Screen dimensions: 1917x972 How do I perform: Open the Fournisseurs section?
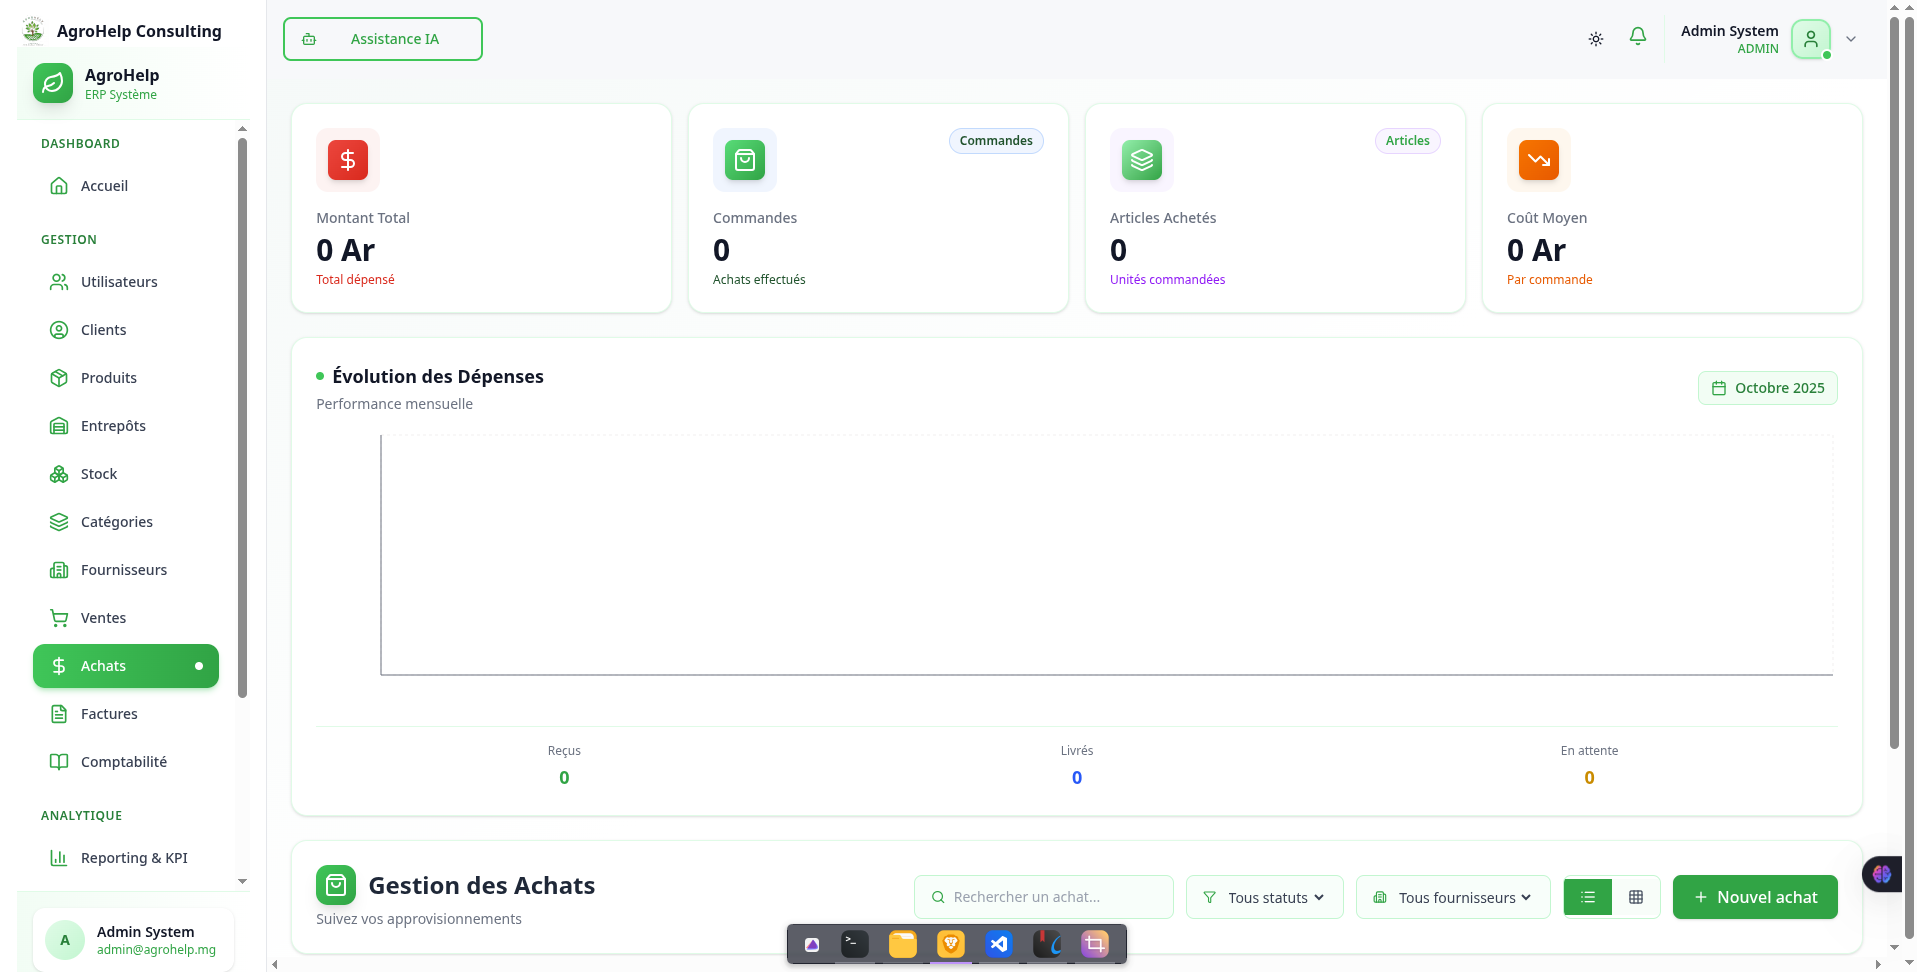123,569
